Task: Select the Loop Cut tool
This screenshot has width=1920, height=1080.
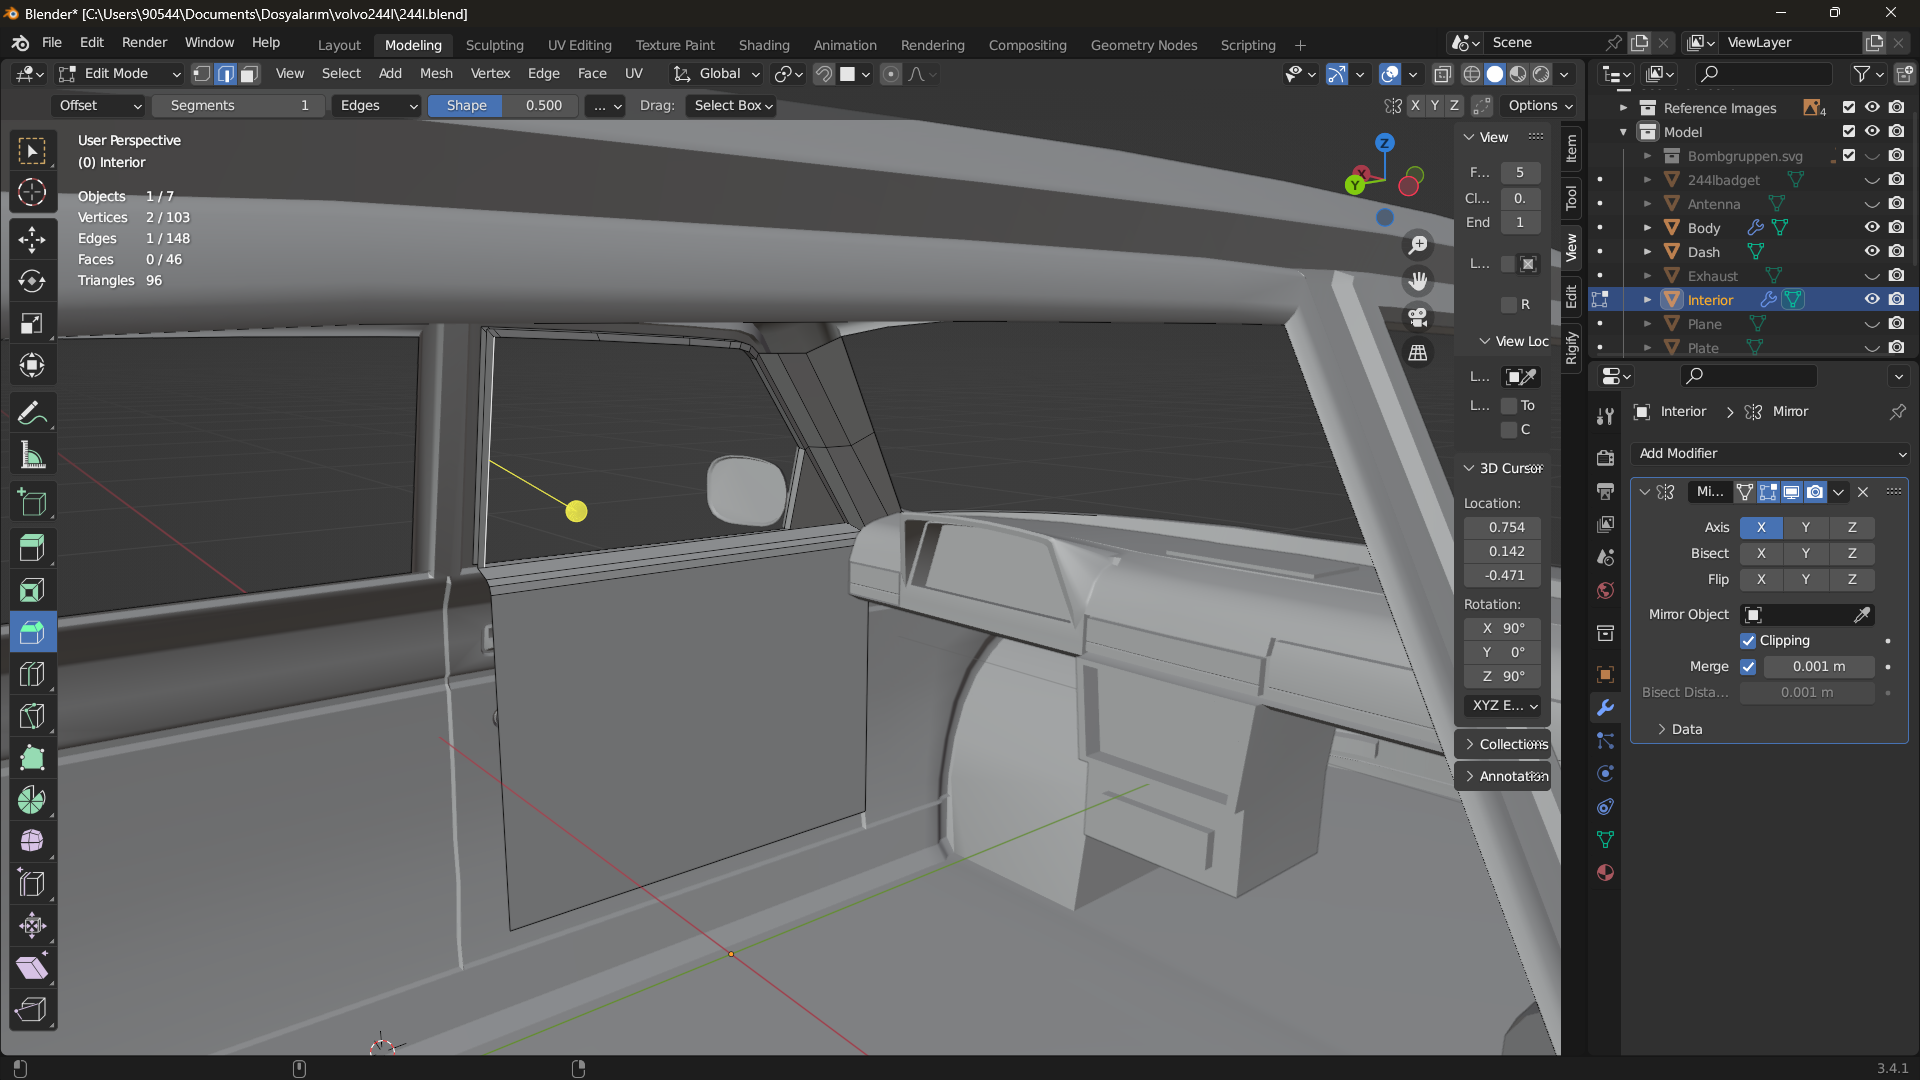Action: [x=32, y=675]
